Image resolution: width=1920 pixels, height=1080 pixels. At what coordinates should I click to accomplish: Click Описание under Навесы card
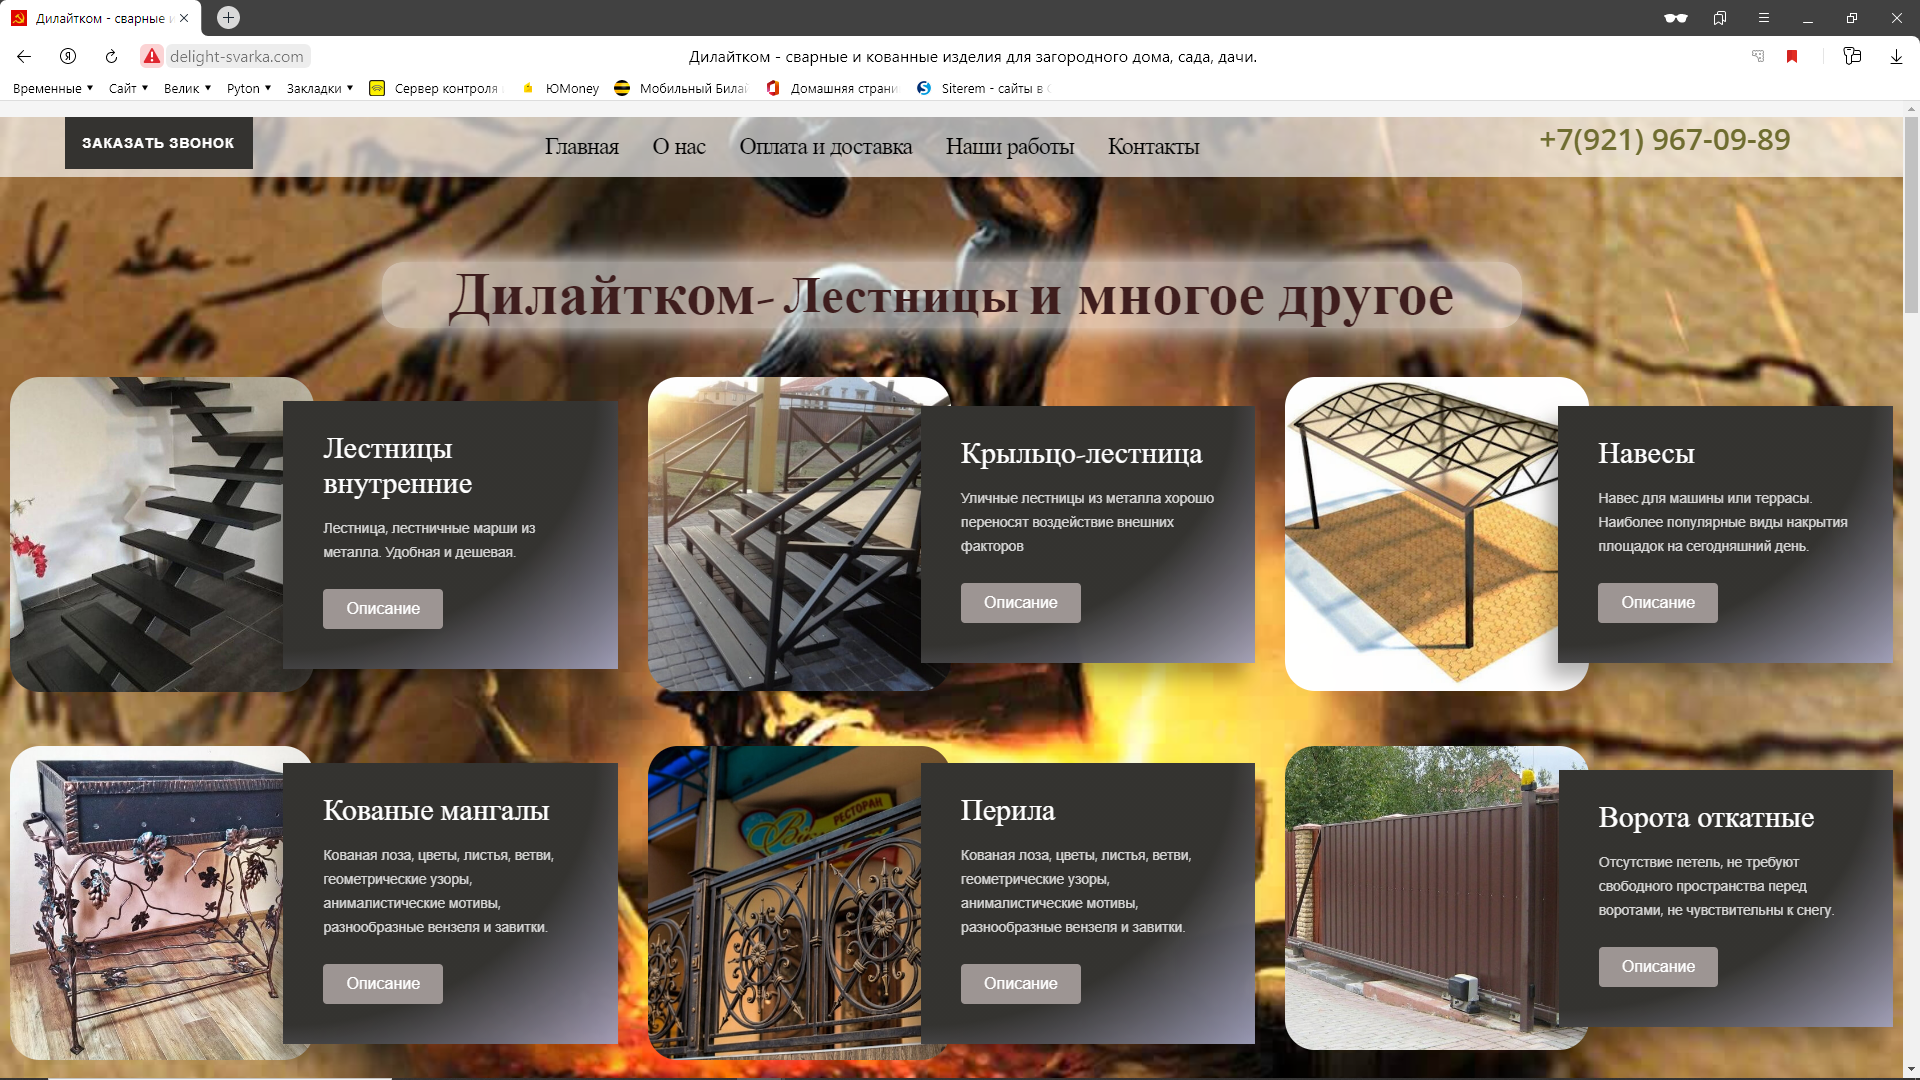point(1657,603)
